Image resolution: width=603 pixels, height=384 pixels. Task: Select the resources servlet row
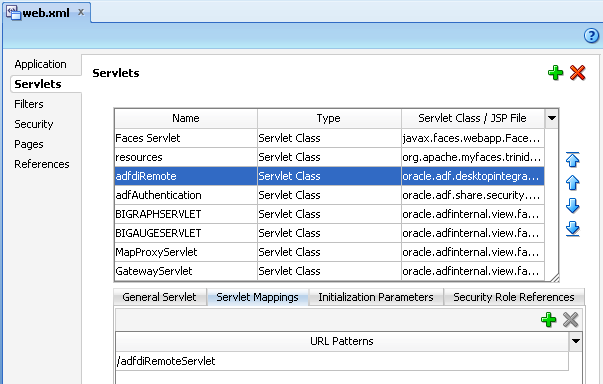pyautogui.click(x=329, y=157)
